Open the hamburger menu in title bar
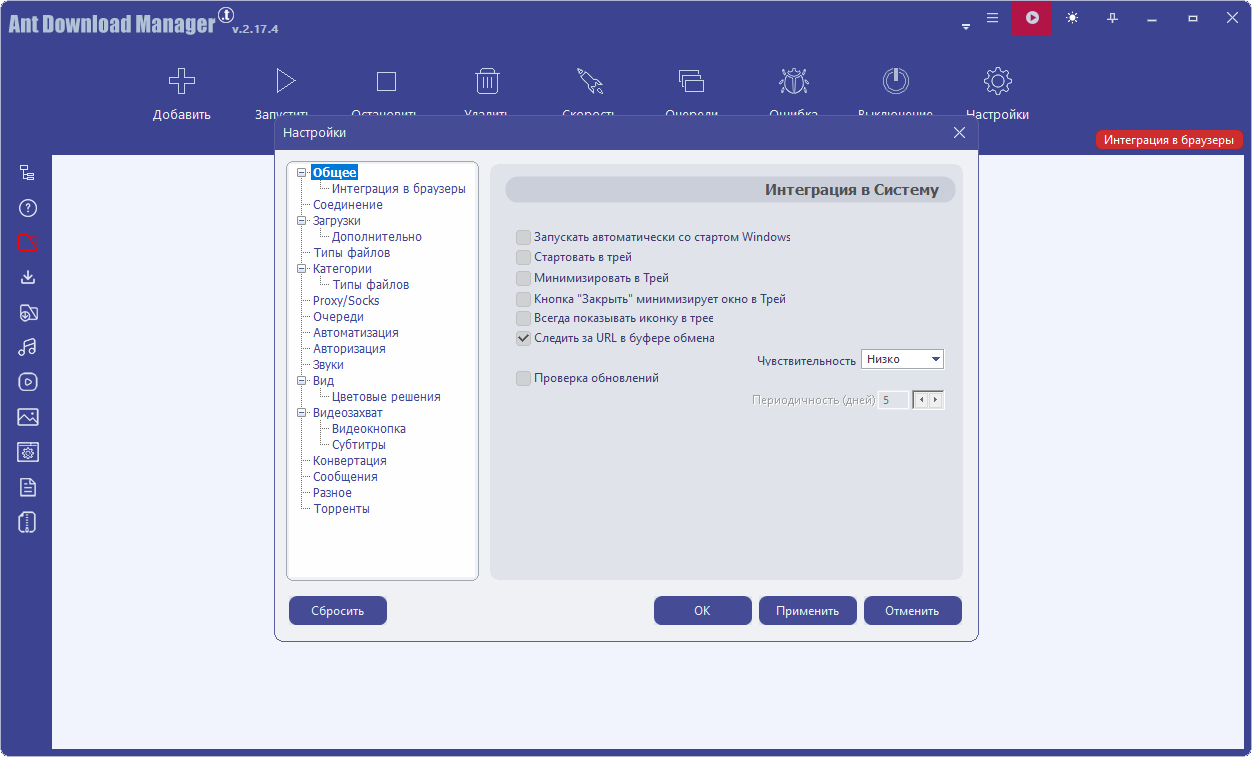This screenshot has height=757, width=1252. (992, 18)
